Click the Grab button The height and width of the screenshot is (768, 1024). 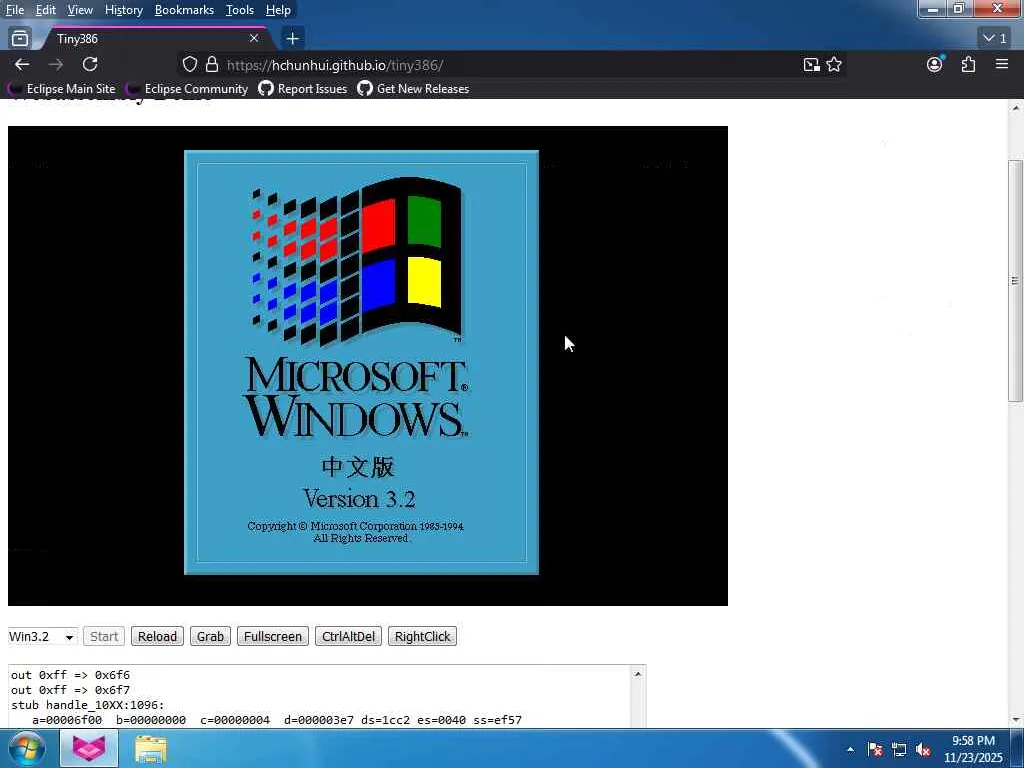tap(210, 637)
